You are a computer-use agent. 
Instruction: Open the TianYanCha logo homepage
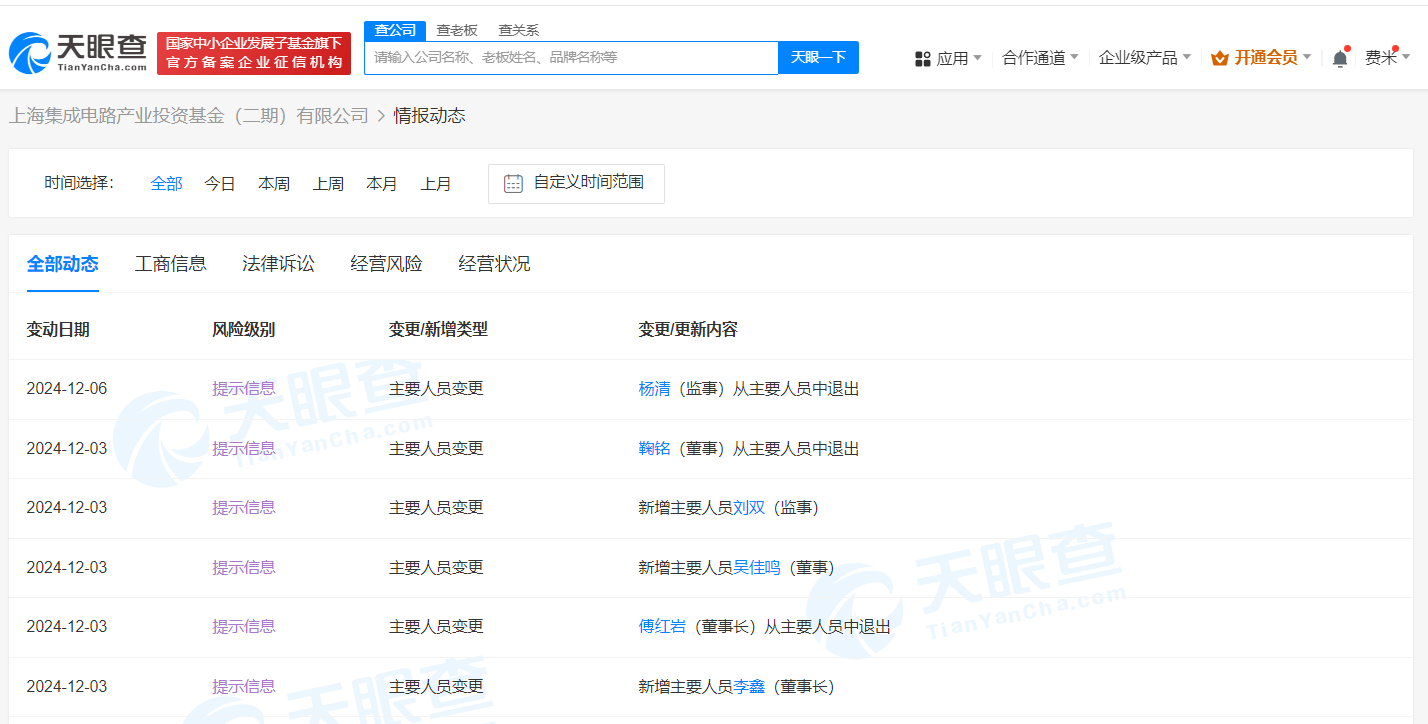[78, 53]
